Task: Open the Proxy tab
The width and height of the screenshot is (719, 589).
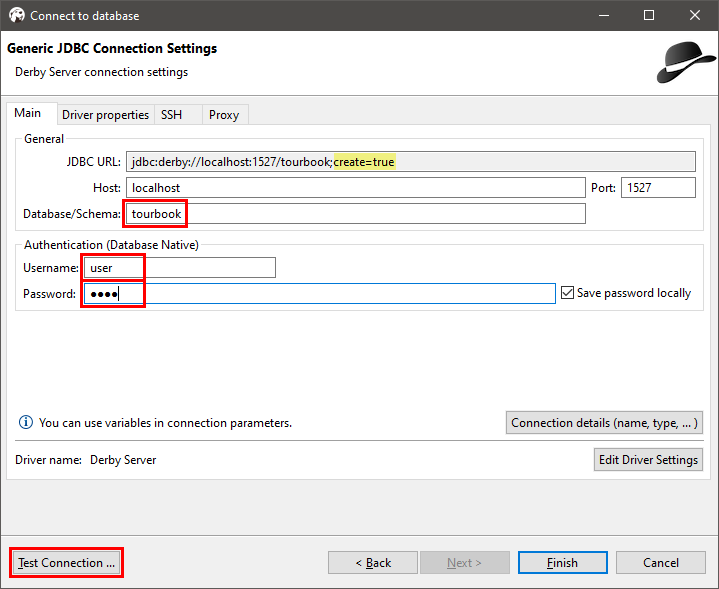Action: click(x=224, y=115)
